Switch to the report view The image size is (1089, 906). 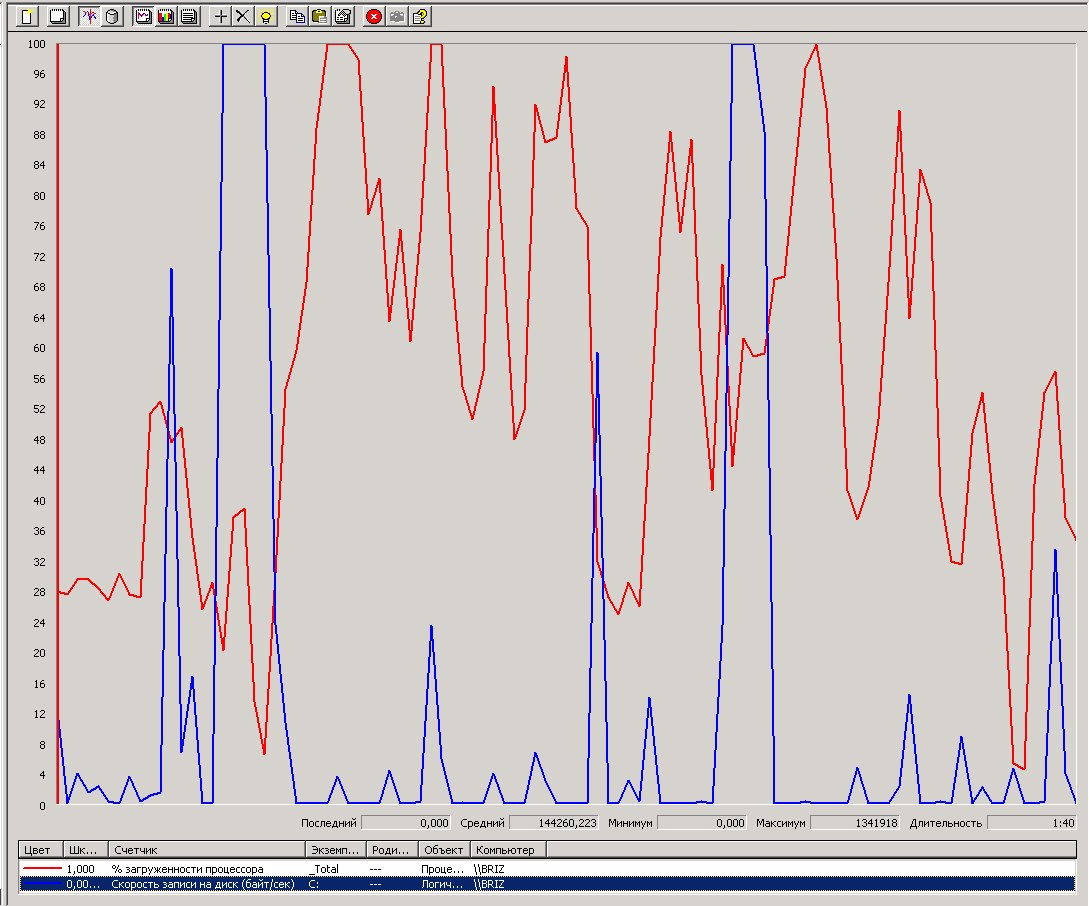(x=188, y=16)
